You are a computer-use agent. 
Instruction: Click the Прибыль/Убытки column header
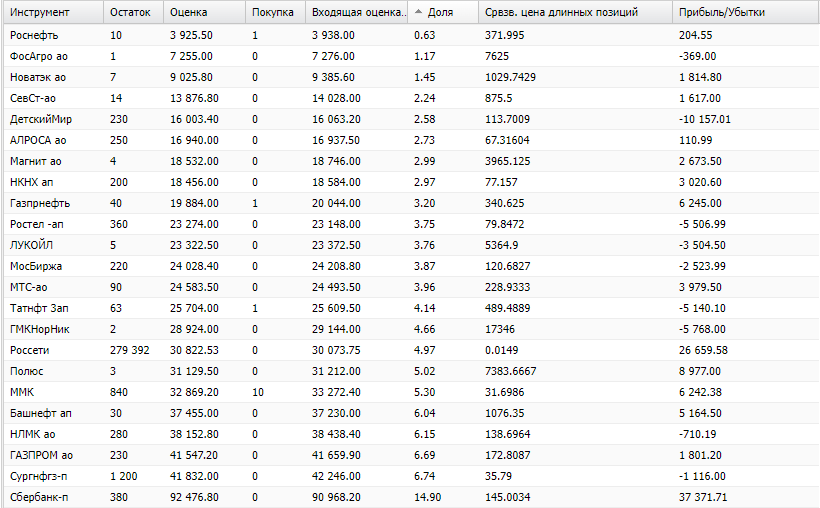(x=745, y=12)
